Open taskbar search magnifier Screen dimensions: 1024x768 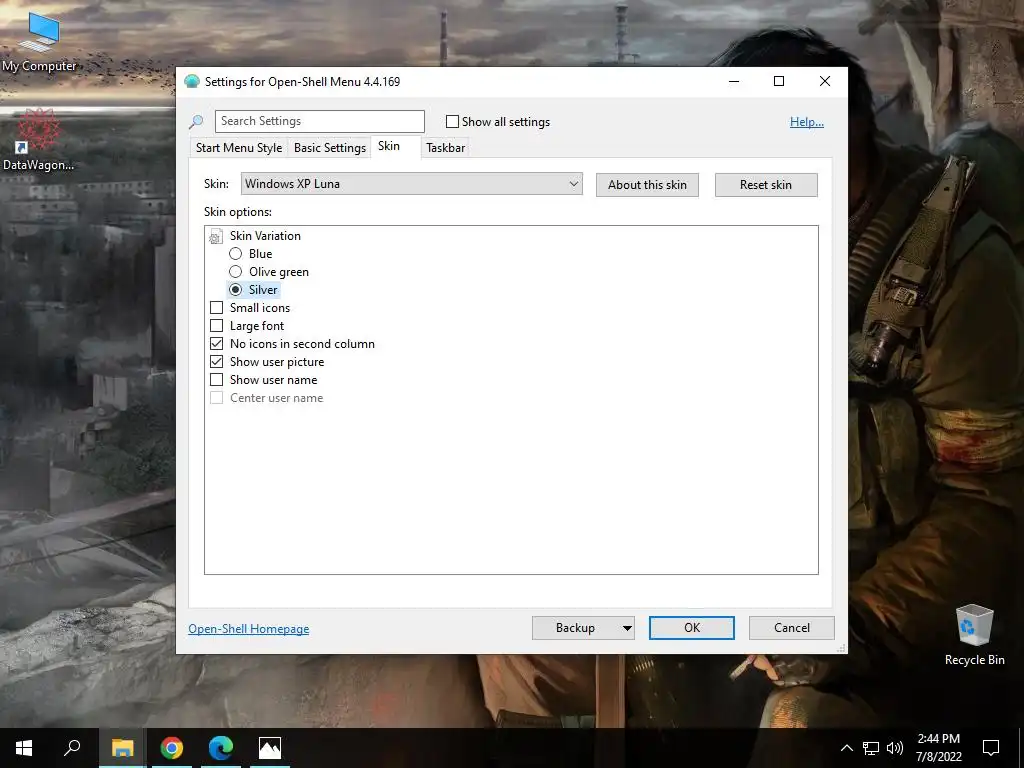72,748
